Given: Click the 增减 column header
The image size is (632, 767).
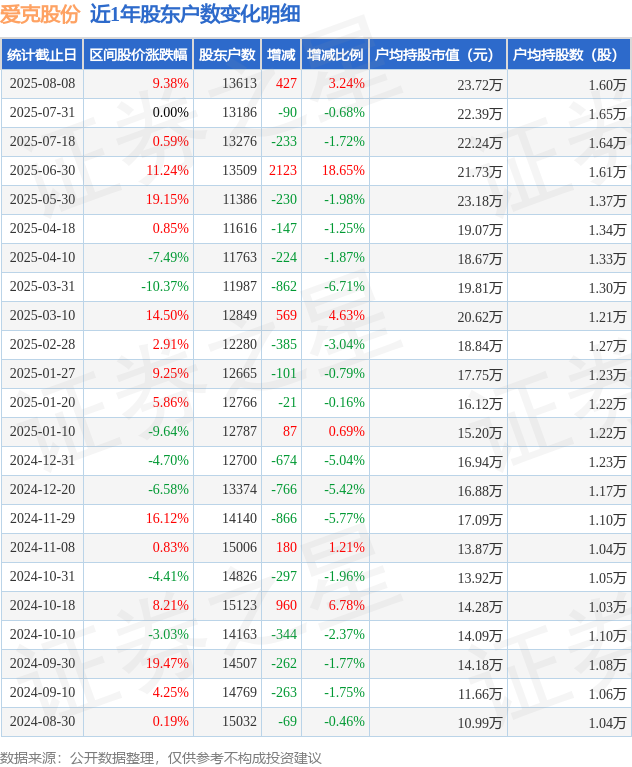Looking at the screenshot, I should point(281,55).
